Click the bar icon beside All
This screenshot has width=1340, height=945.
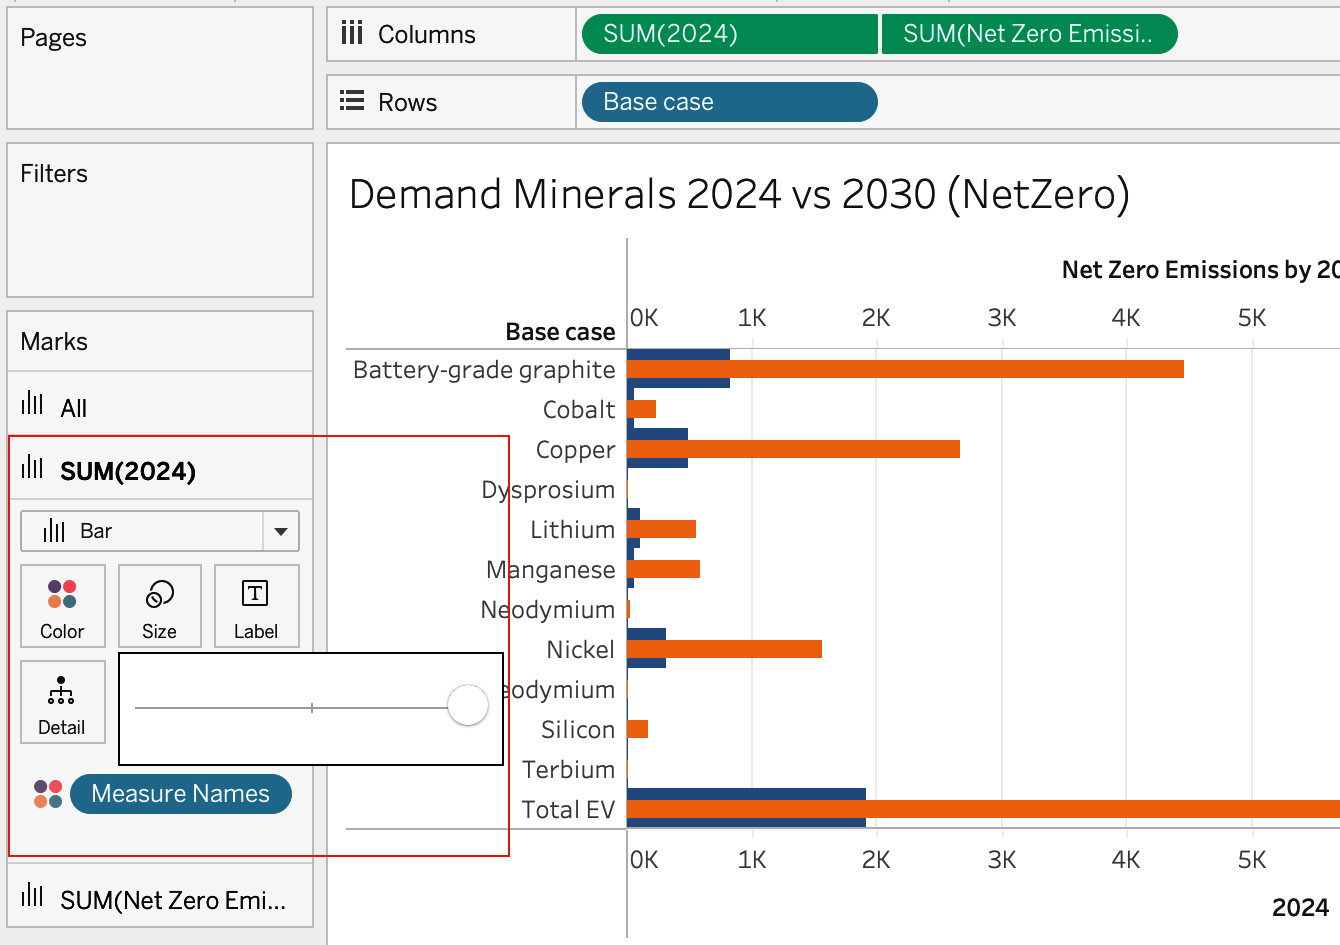33,404
